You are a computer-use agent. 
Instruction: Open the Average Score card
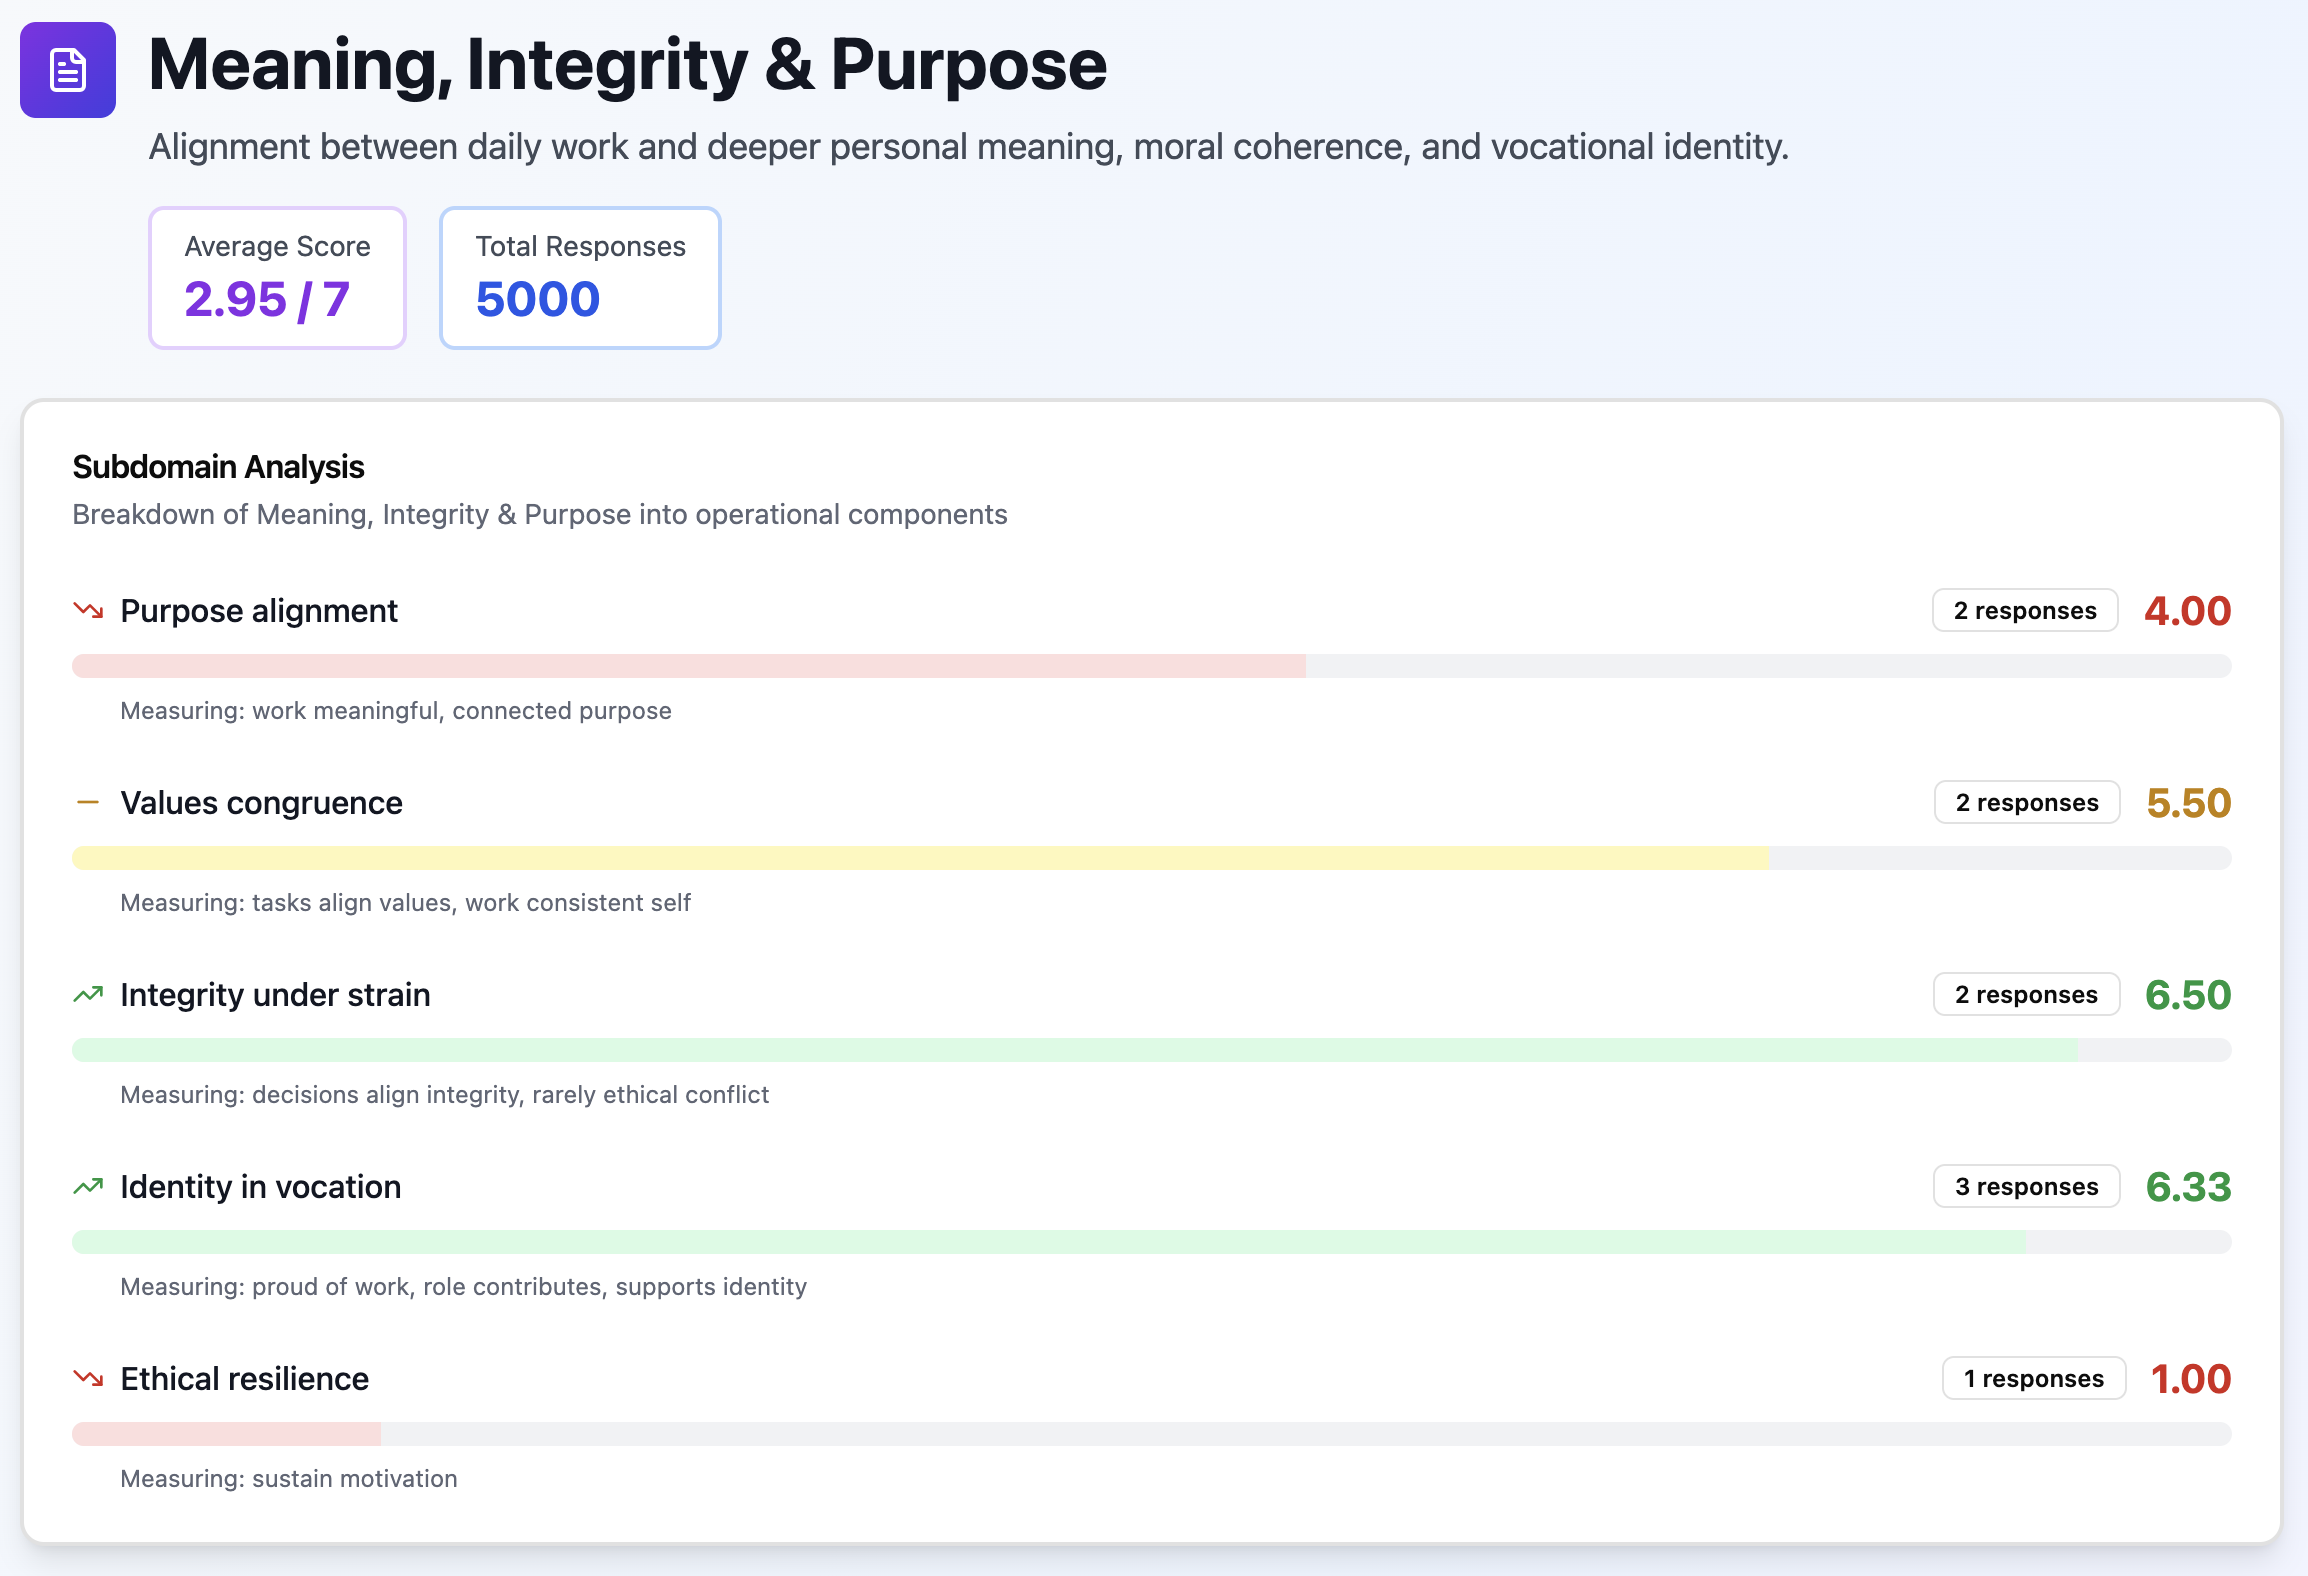pyautogui.click(x=277, y=278)
